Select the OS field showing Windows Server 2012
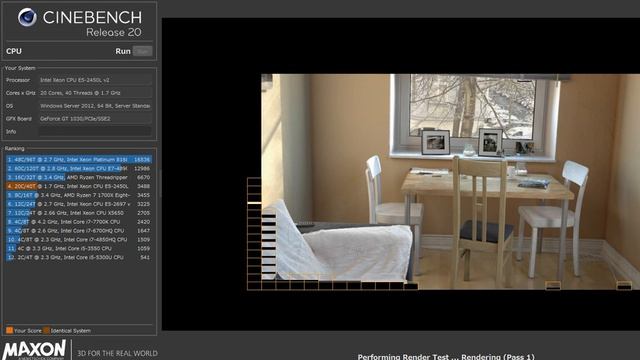640x360 pixels. [x=95, y=106]
